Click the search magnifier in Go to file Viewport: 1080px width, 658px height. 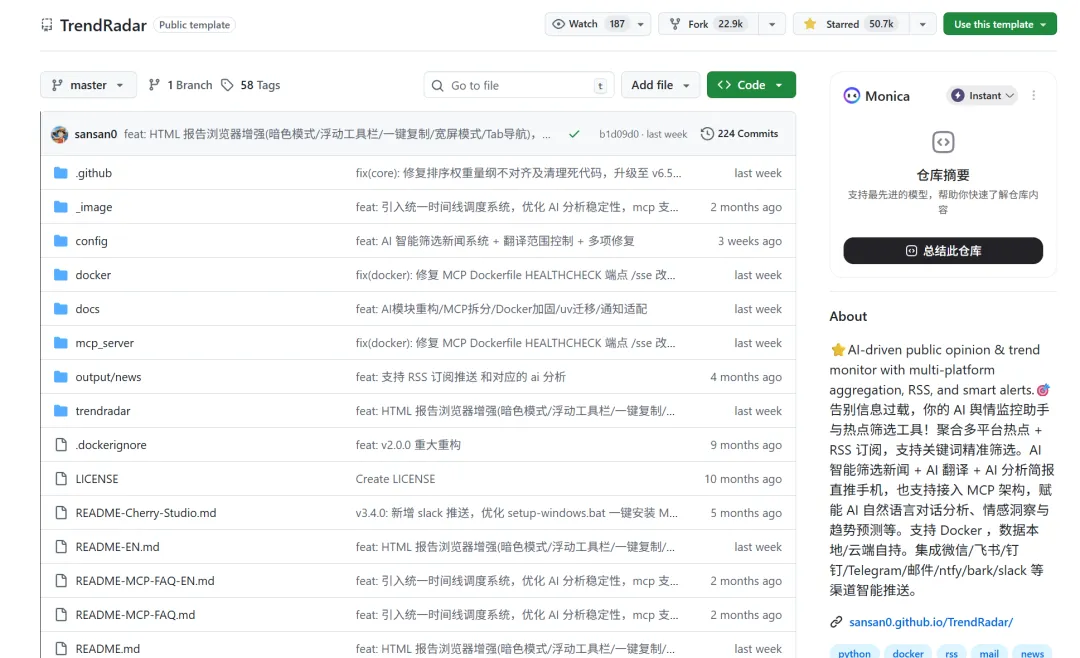437,85
